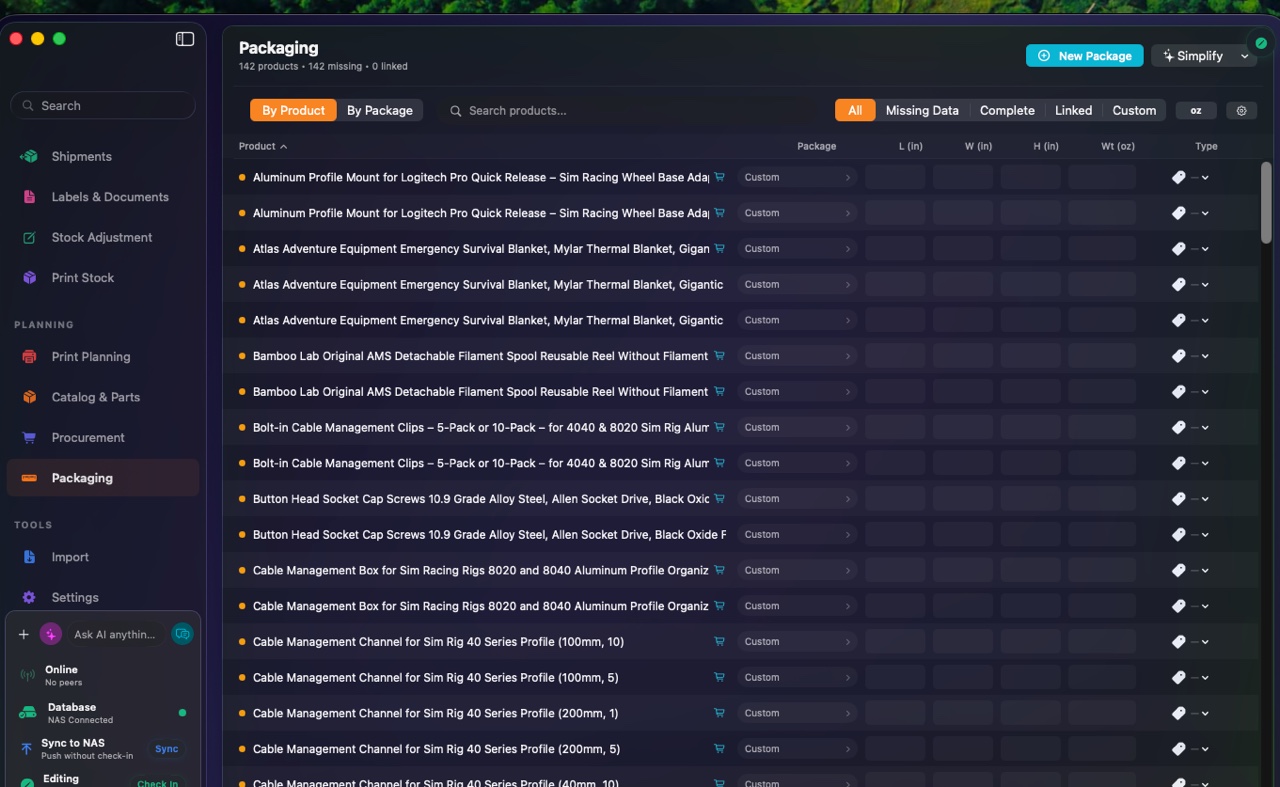Click H (in) field for Cable Management Channel (200mm, 1)
1280x787 pixels.
[x=1030, y=713]
